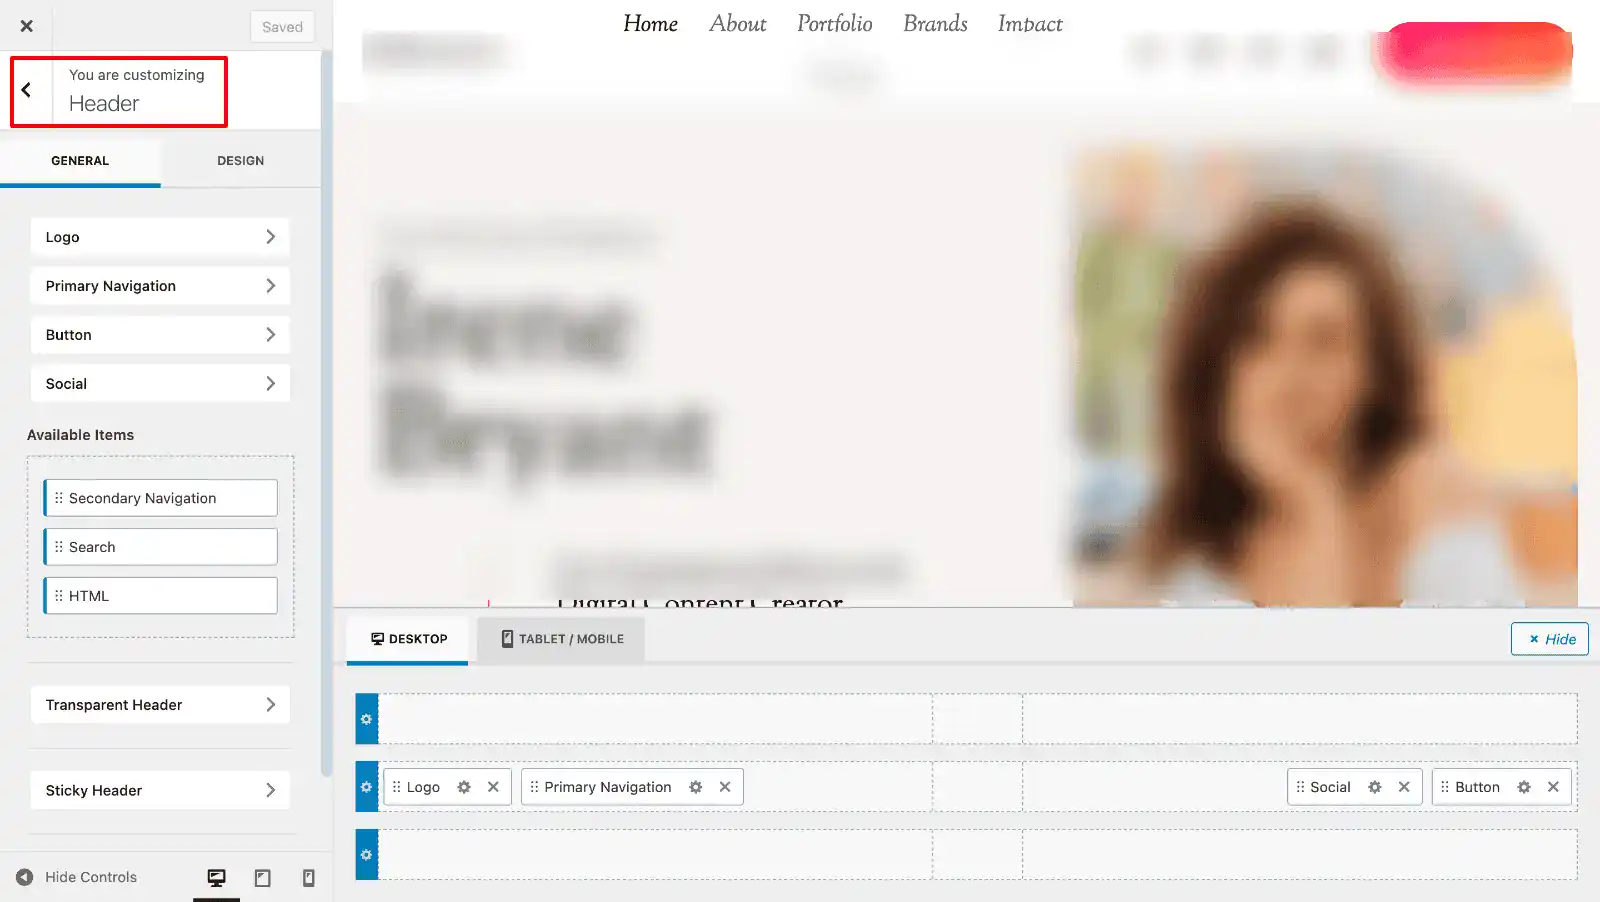Click the sidebar scrollbar

325,412
